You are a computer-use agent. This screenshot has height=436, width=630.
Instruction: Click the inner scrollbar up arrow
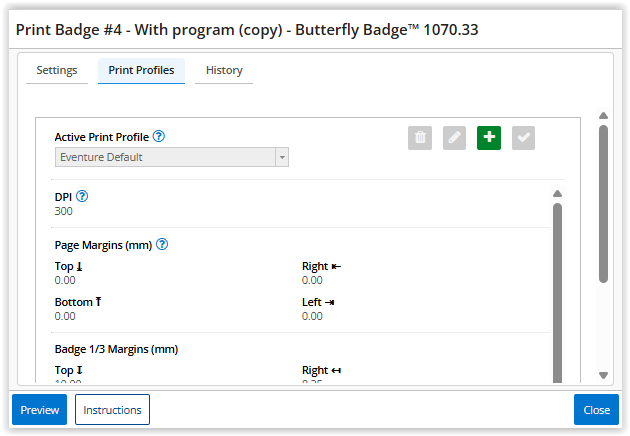(x=557, y=194)
